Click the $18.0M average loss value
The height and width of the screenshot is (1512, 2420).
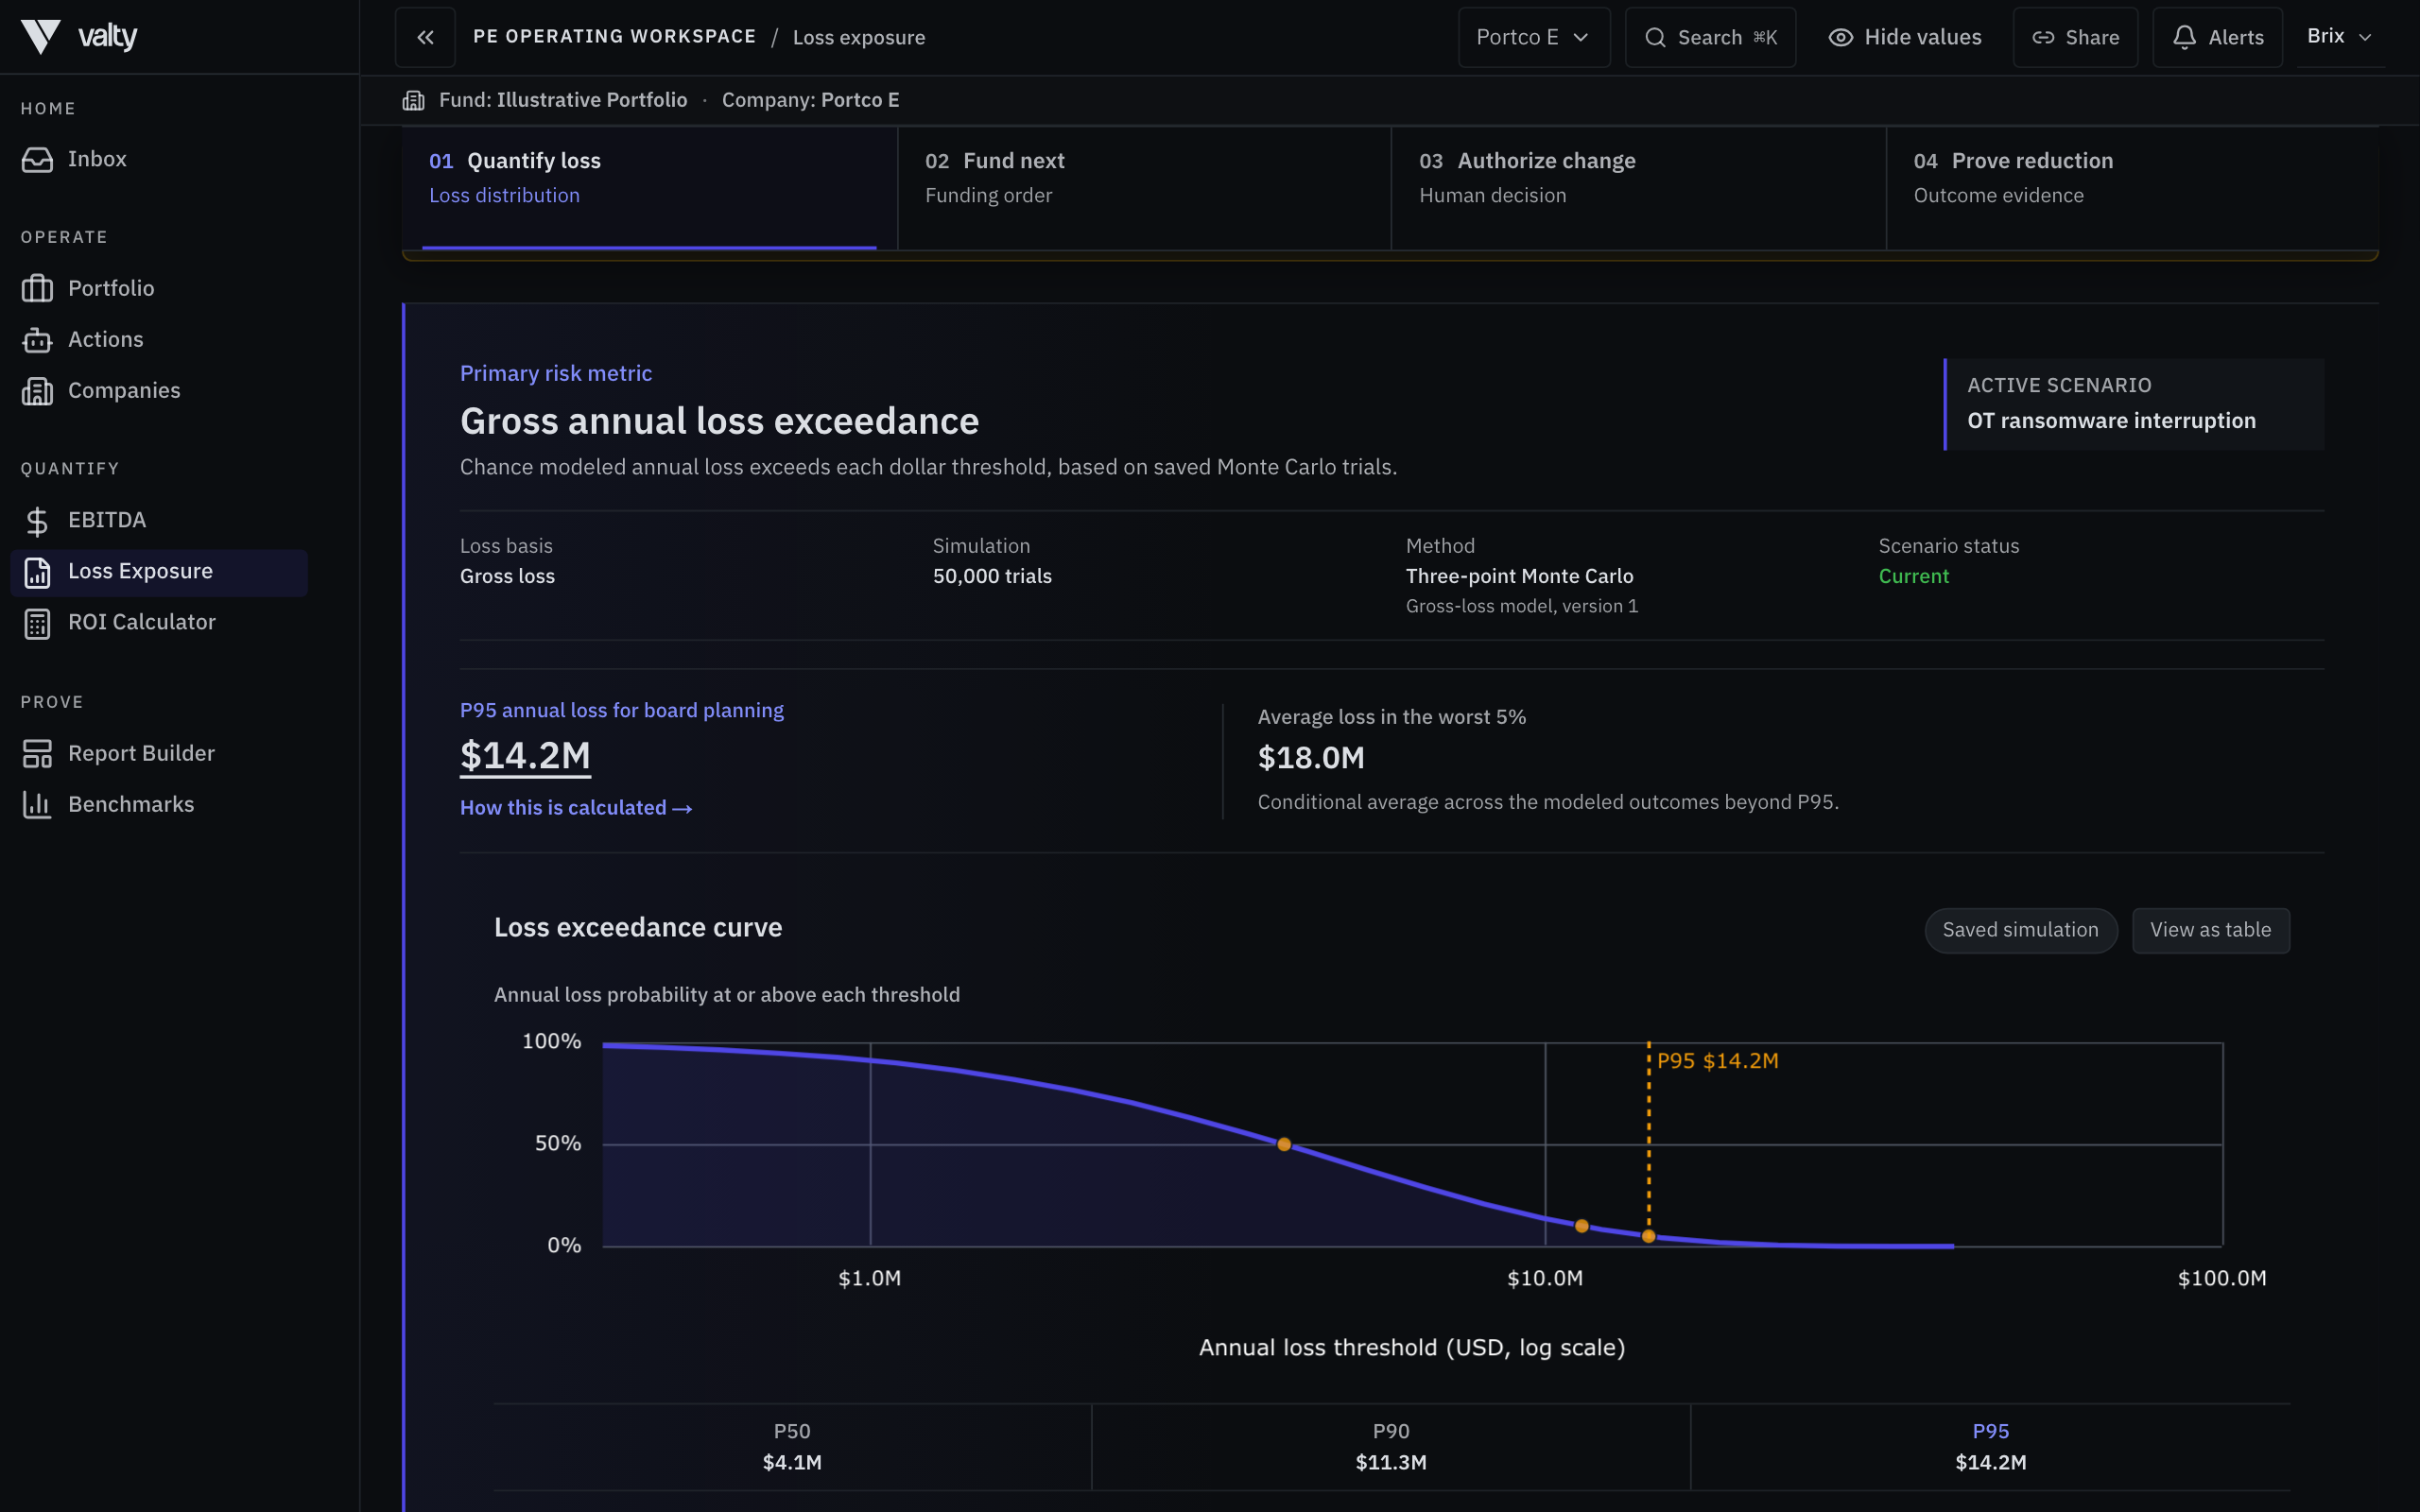tap(1311, 758)
